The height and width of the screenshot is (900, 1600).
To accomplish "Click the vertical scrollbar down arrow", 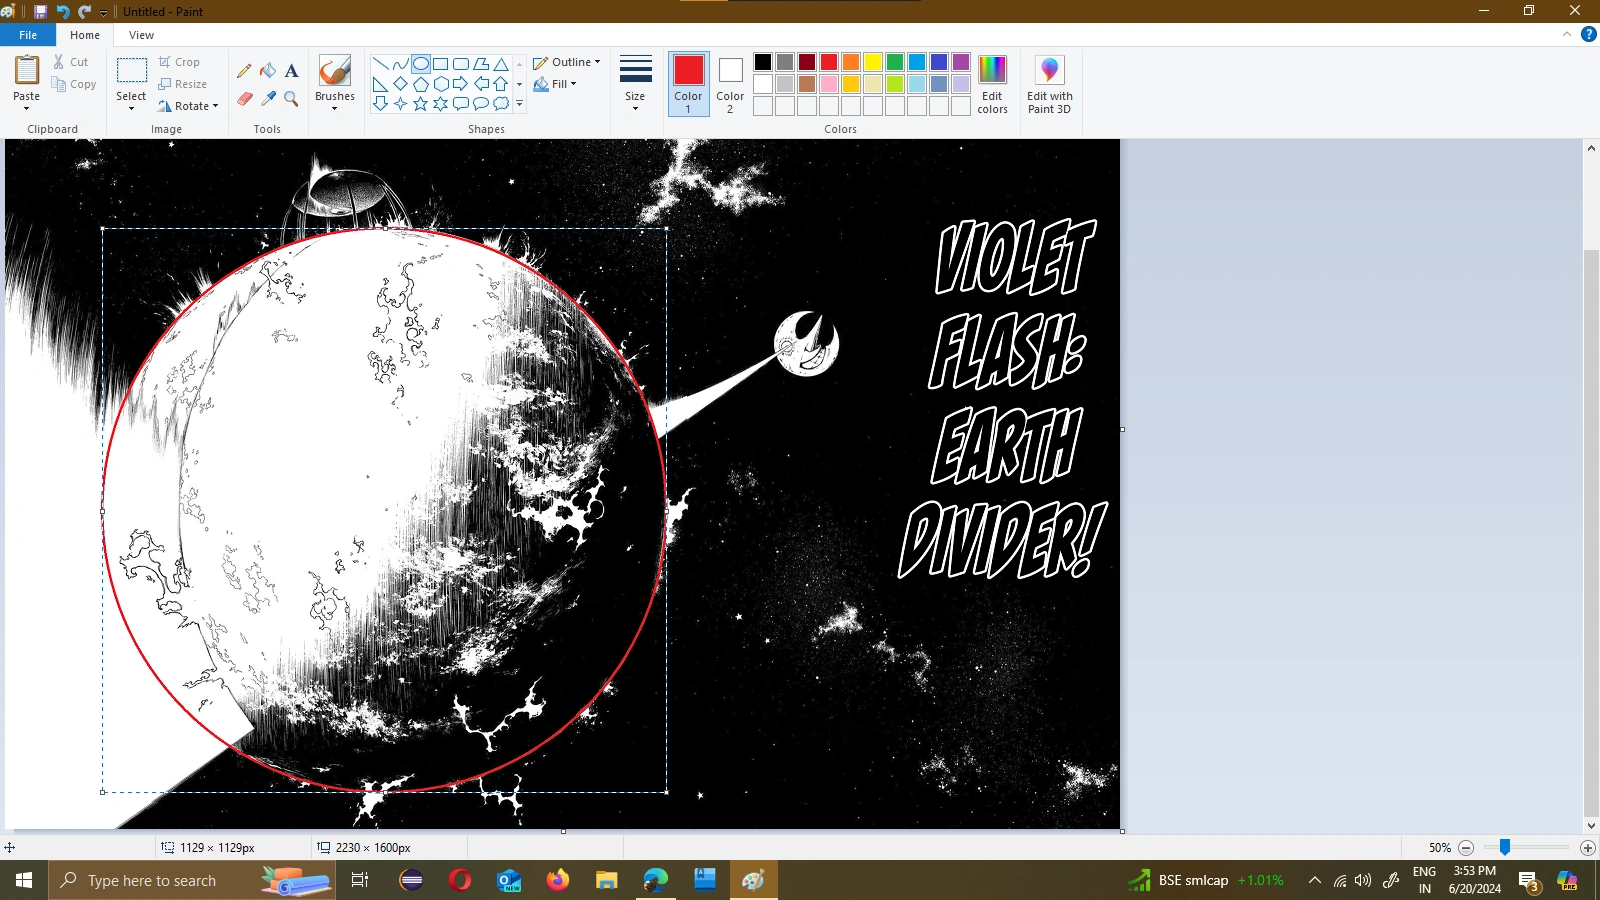I will pos(1591,826).
